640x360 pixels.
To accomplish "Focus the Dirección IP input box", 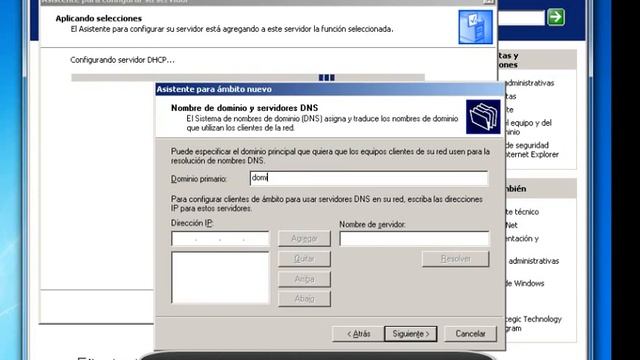I will [220, 239].
